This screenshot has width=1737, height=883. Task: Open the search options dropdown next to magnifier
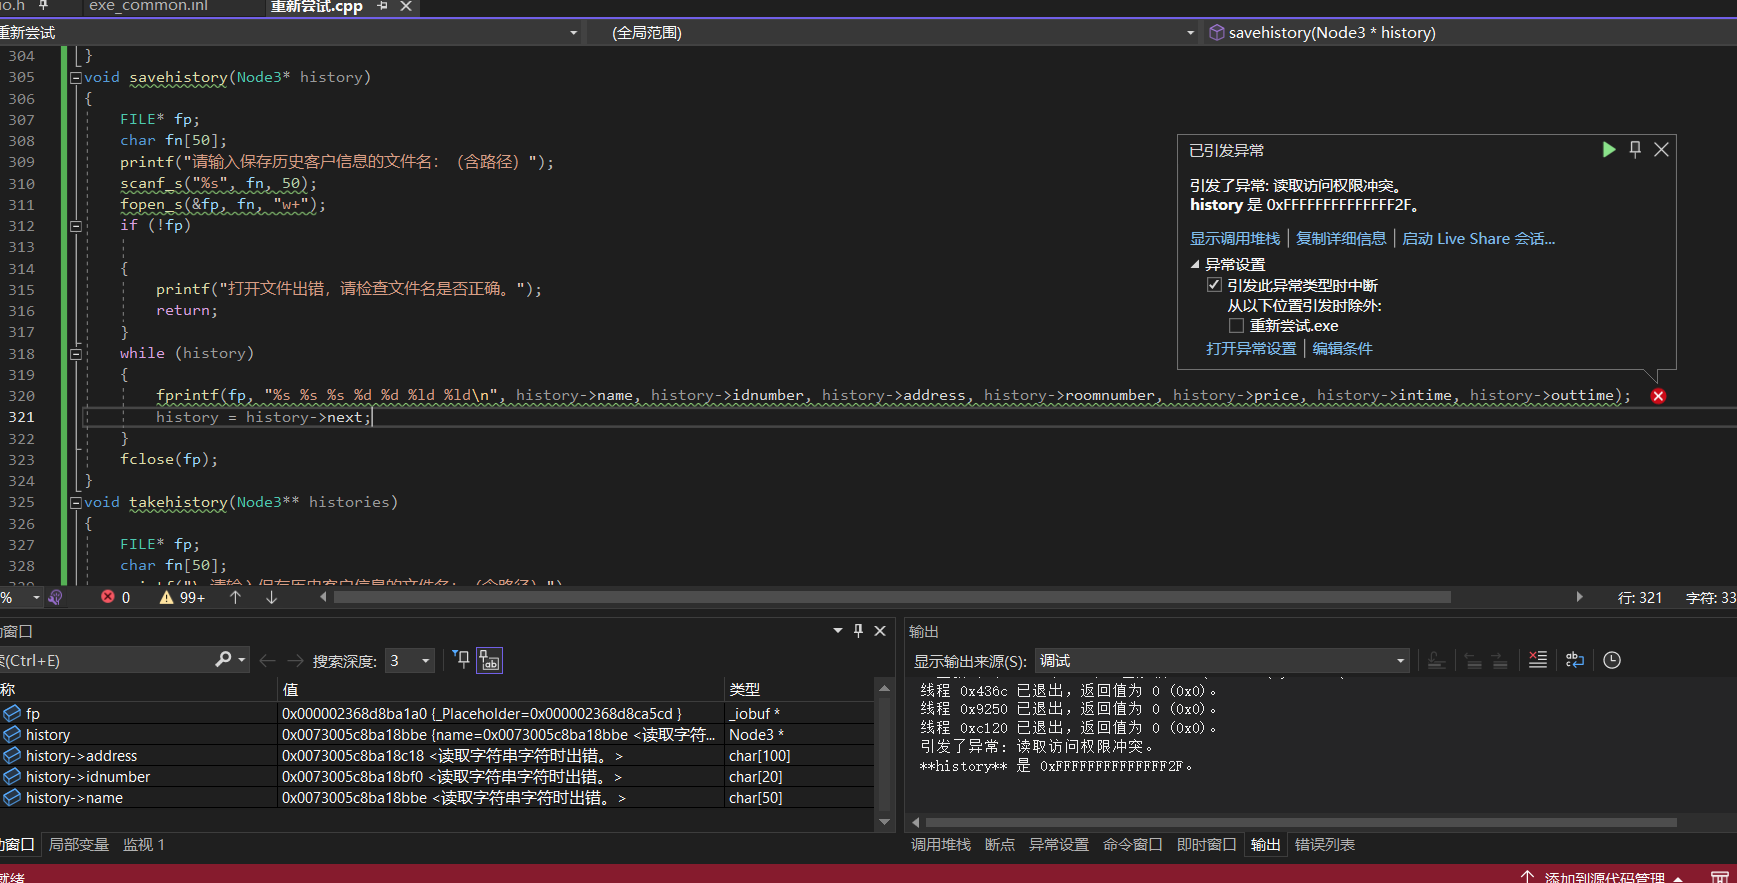click(x=242, y=660)
